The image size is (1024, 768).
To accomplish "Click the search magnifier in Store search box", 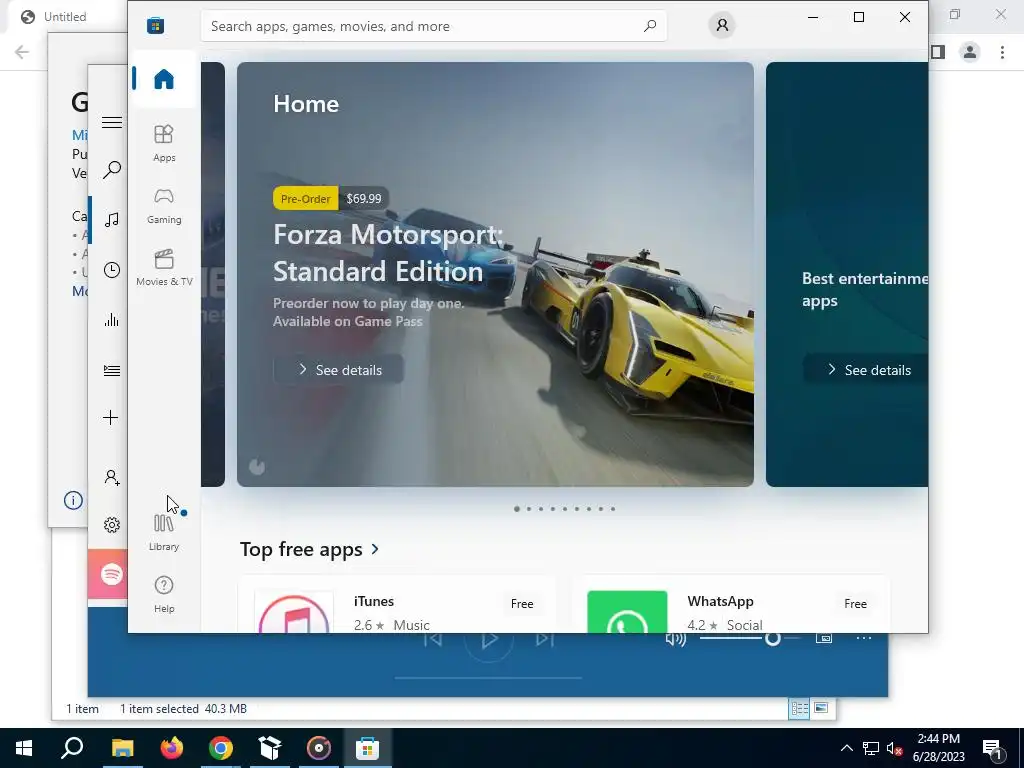I will pos(650,26).
